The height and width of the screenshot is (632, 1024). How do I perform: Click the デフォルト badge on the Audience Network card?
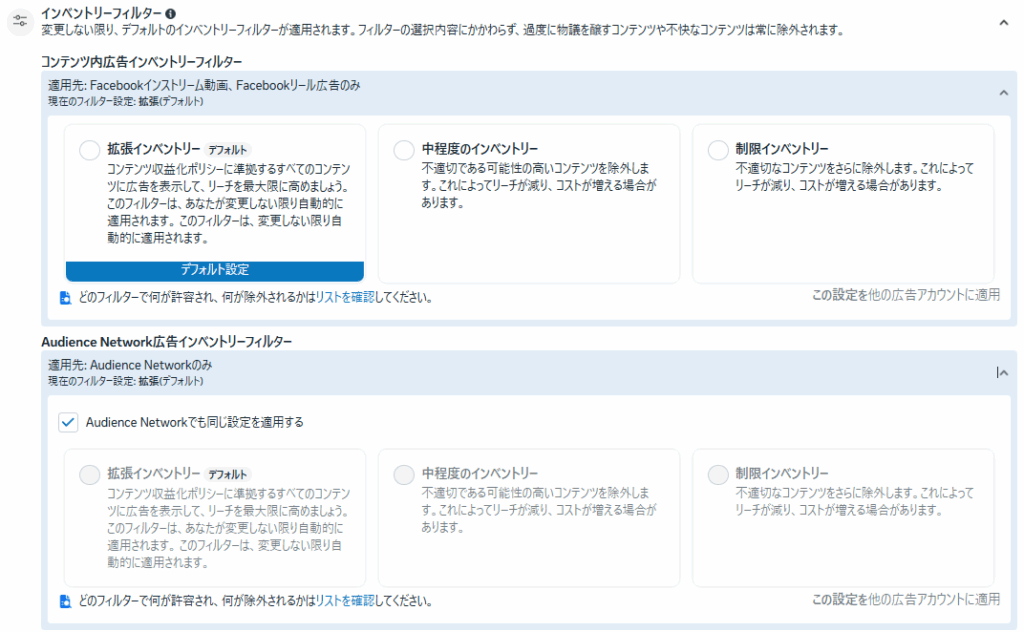227,475
